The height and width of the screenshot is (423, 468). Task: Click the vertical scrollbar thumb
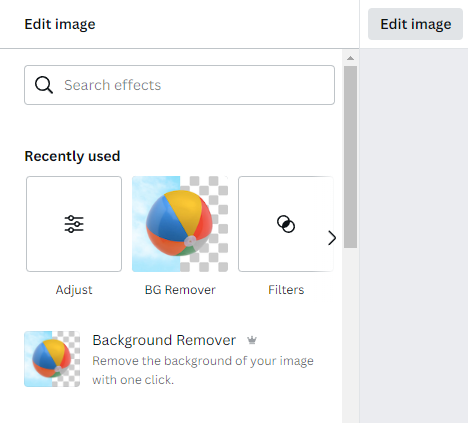click(350, 157)
